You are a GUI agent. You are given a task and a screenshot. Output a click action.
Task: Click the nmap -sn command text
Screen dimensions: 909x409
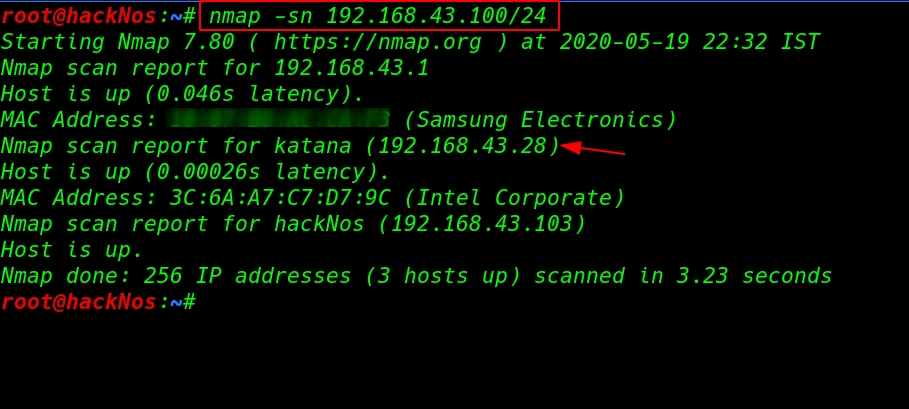(x=377, y=16)
